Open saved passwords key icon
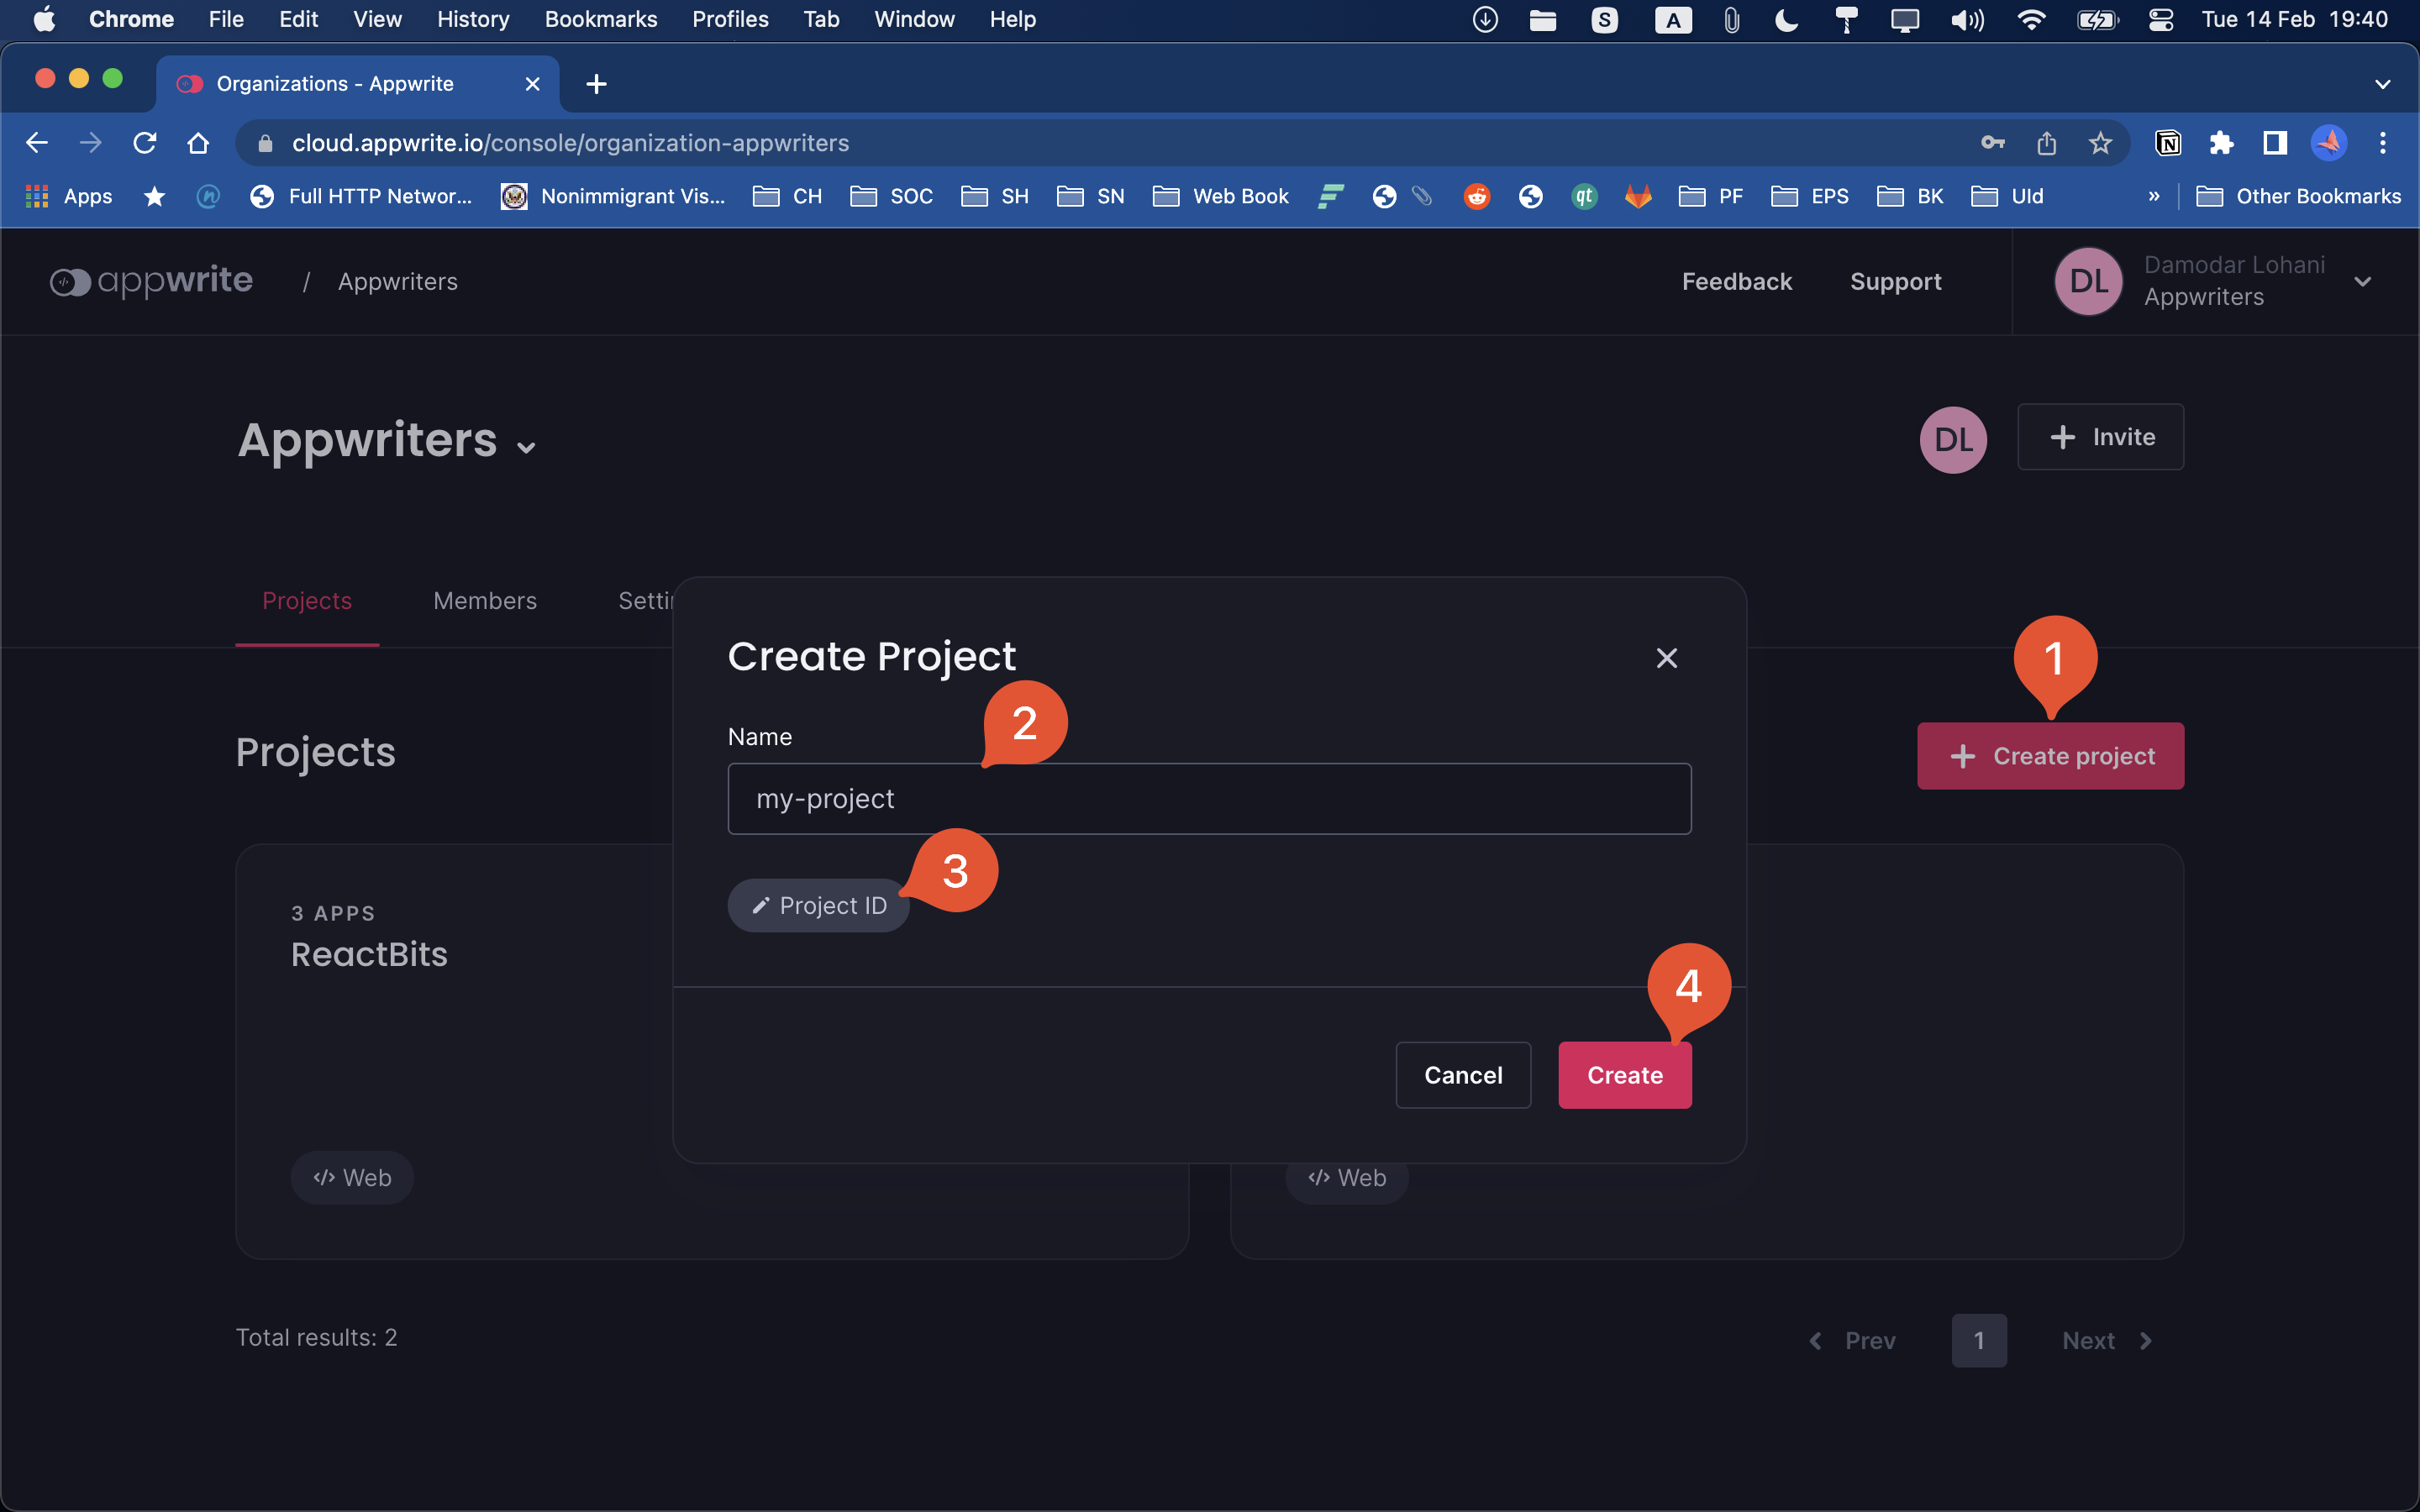 click(x=1992, y=143)
